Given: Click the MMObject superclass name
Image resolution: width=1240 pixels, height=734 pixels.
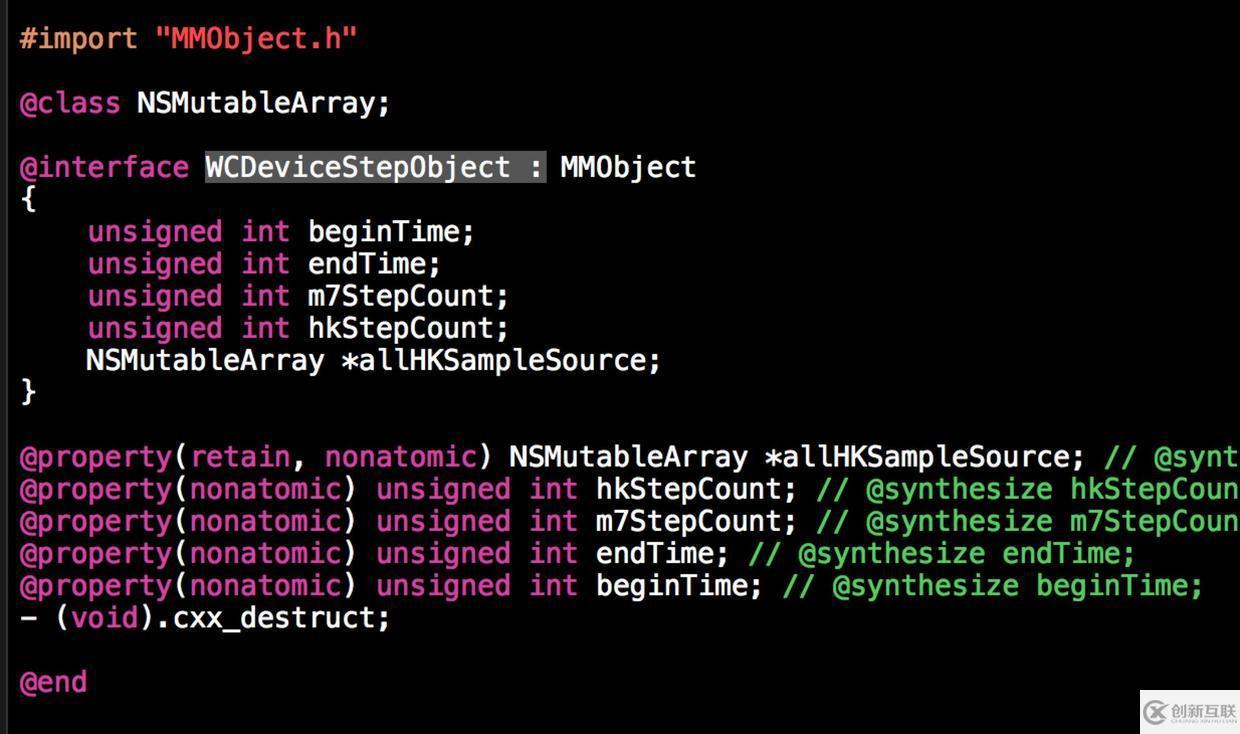Looking at the screenshot, I should click(x=628, y=168).
